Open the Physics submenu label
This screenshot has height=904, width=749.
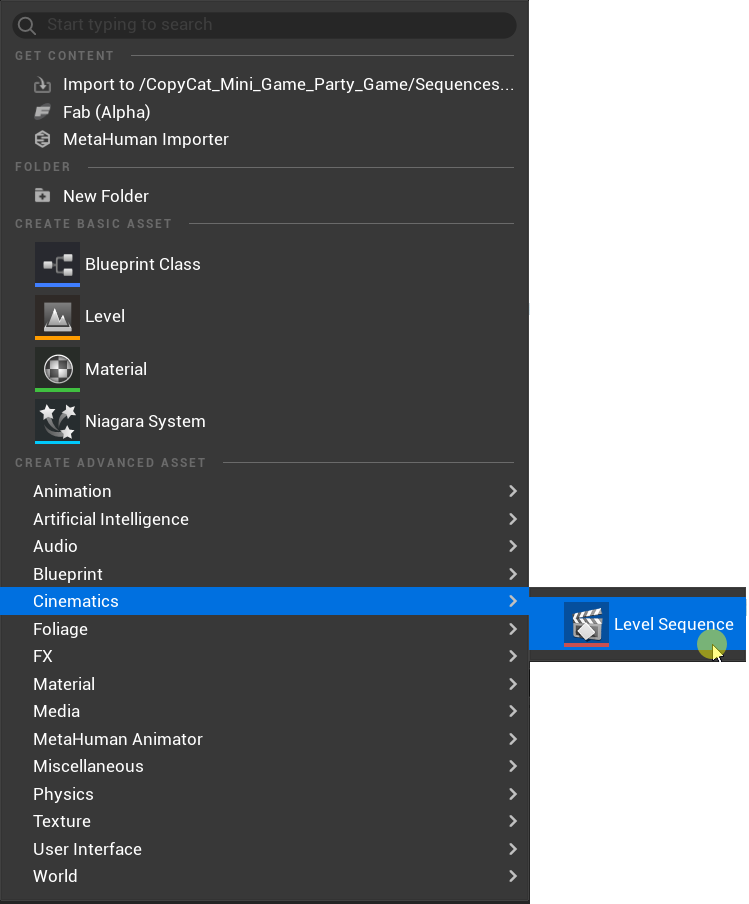(63, 794)
